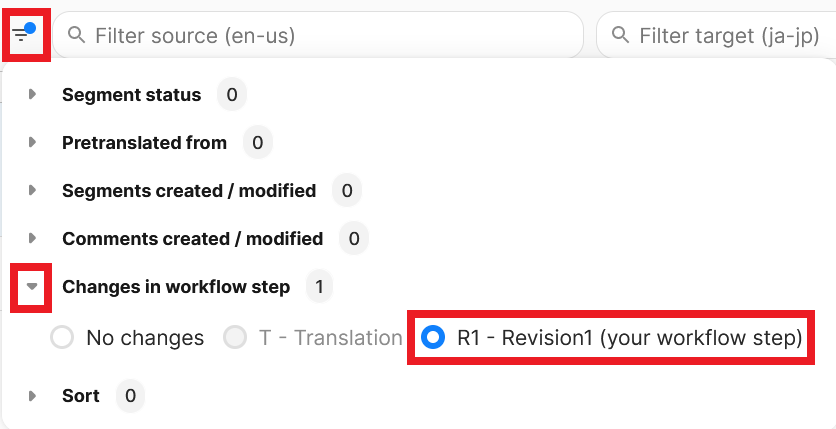Expand the Segment status section
This screenshot has height=429, width=836.
[33, 95]
